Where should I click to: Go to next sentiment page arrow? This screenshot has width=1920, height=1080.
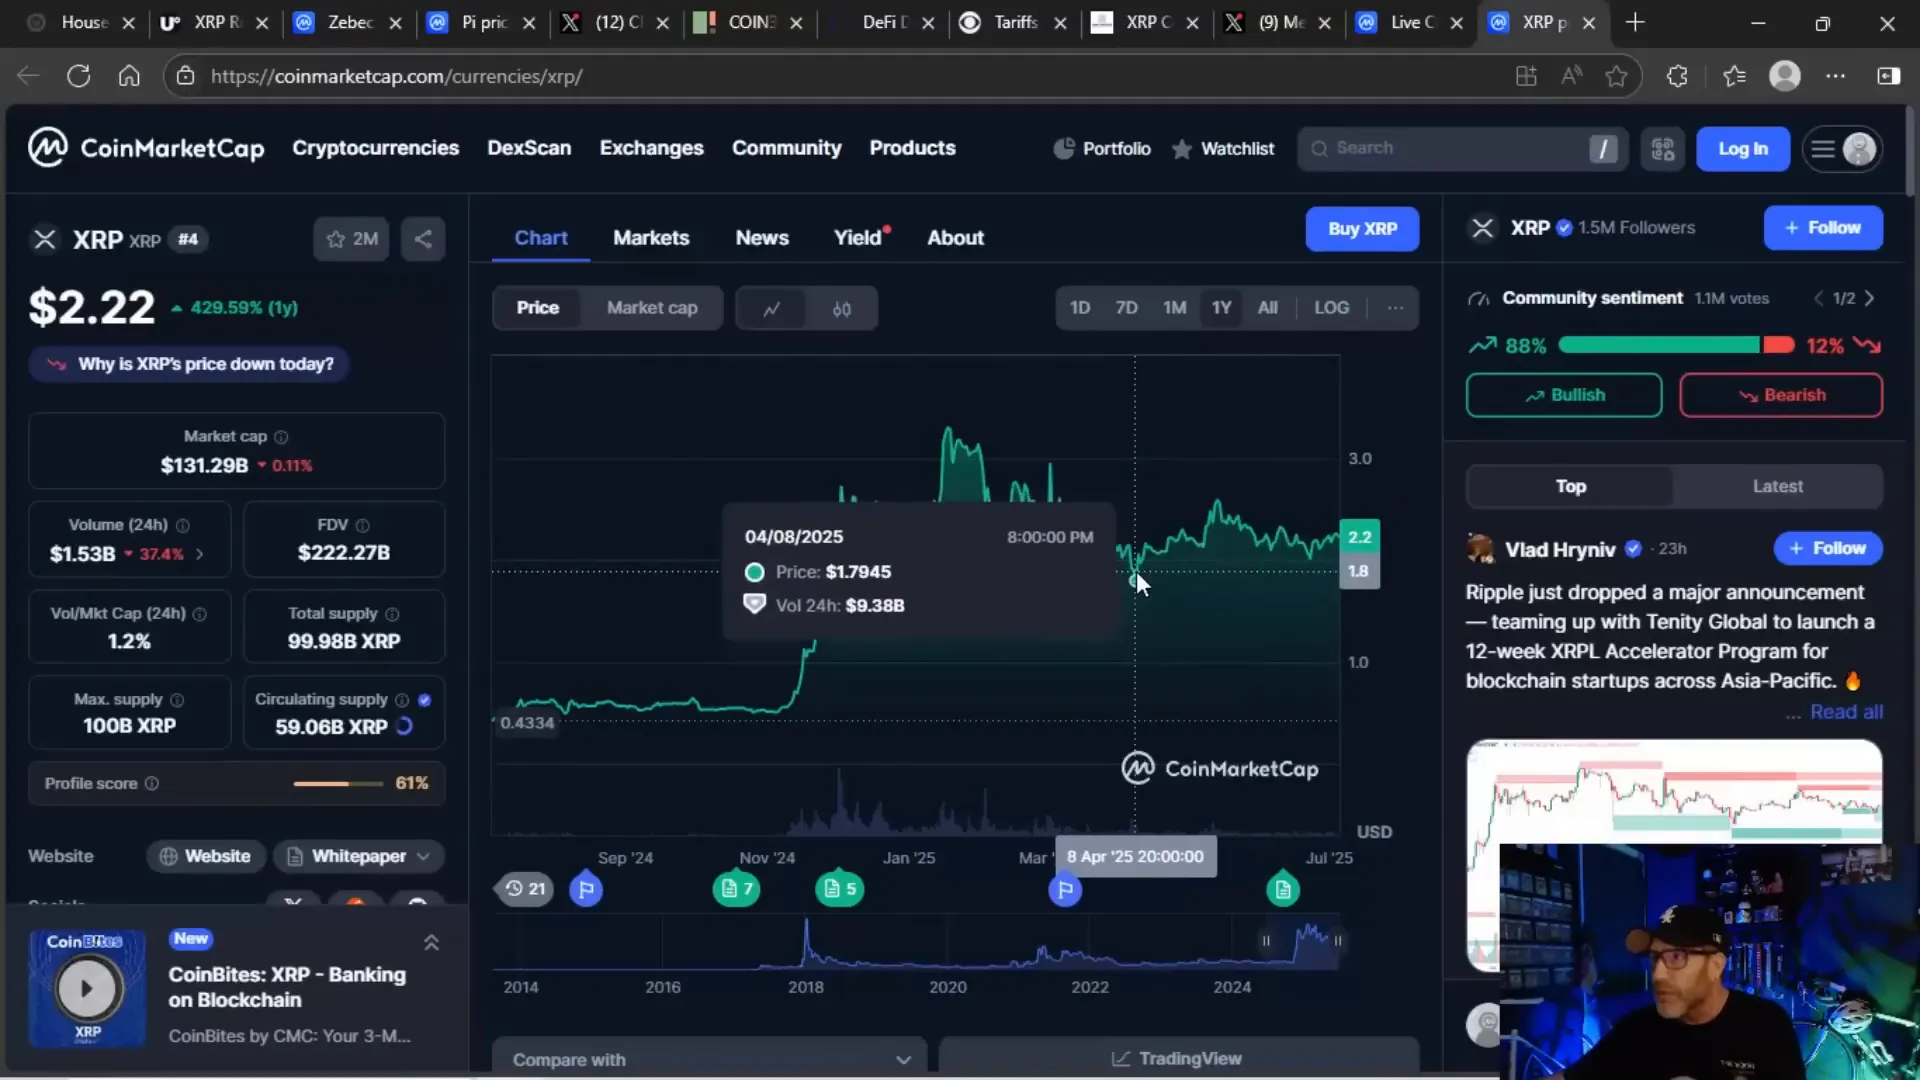[x=1869, y=298]
